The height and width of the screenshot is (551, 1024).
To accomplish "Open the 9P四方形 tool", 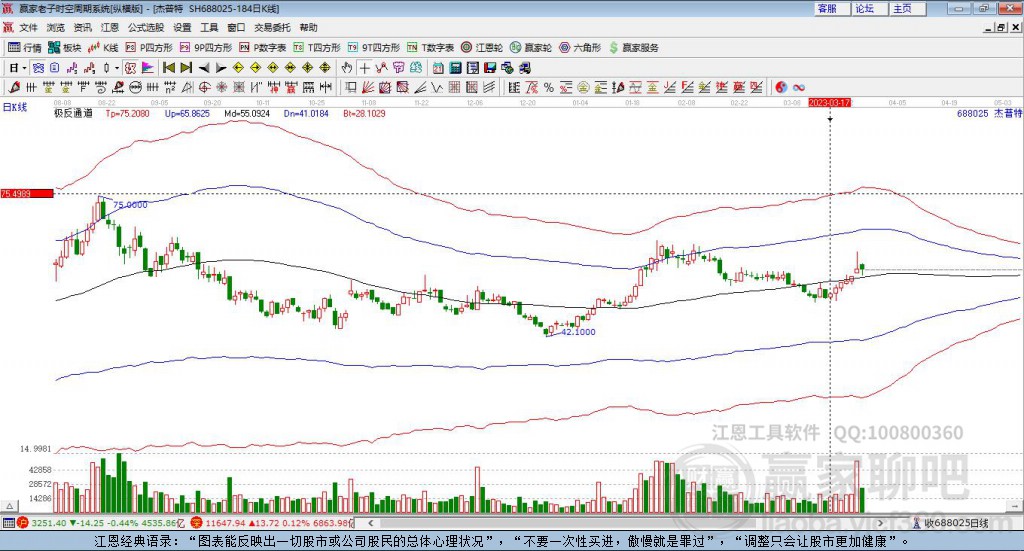I will 206,48.
